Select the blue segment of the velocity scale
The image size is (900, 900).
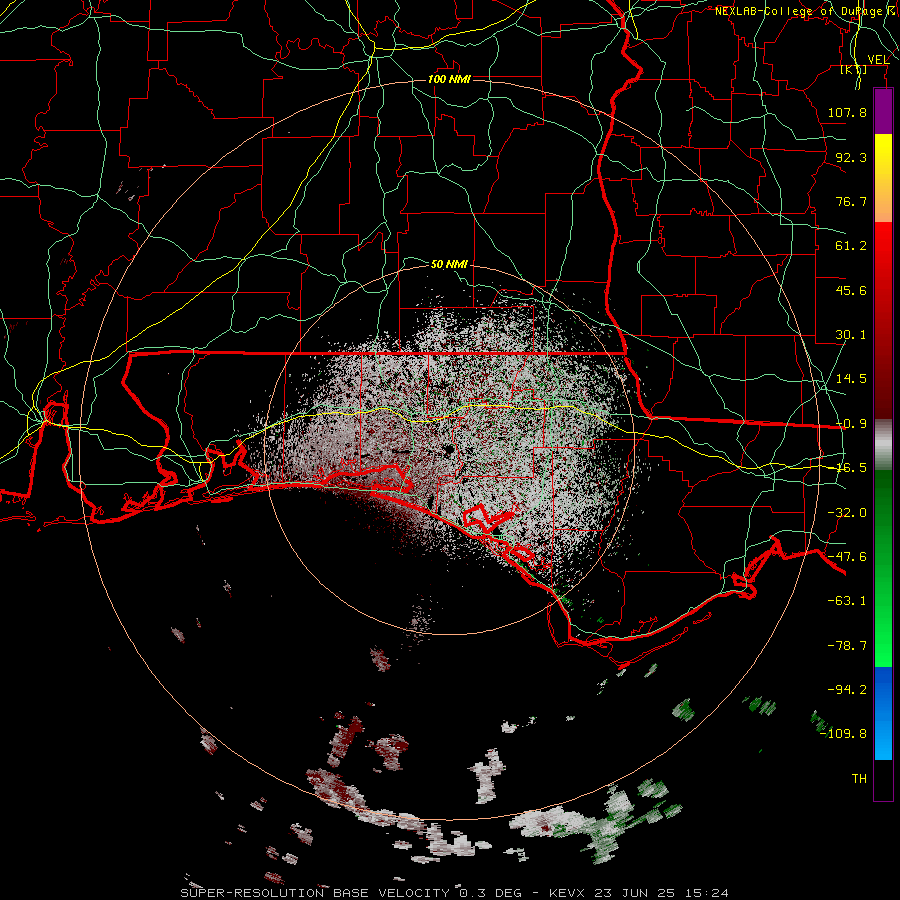883,713
